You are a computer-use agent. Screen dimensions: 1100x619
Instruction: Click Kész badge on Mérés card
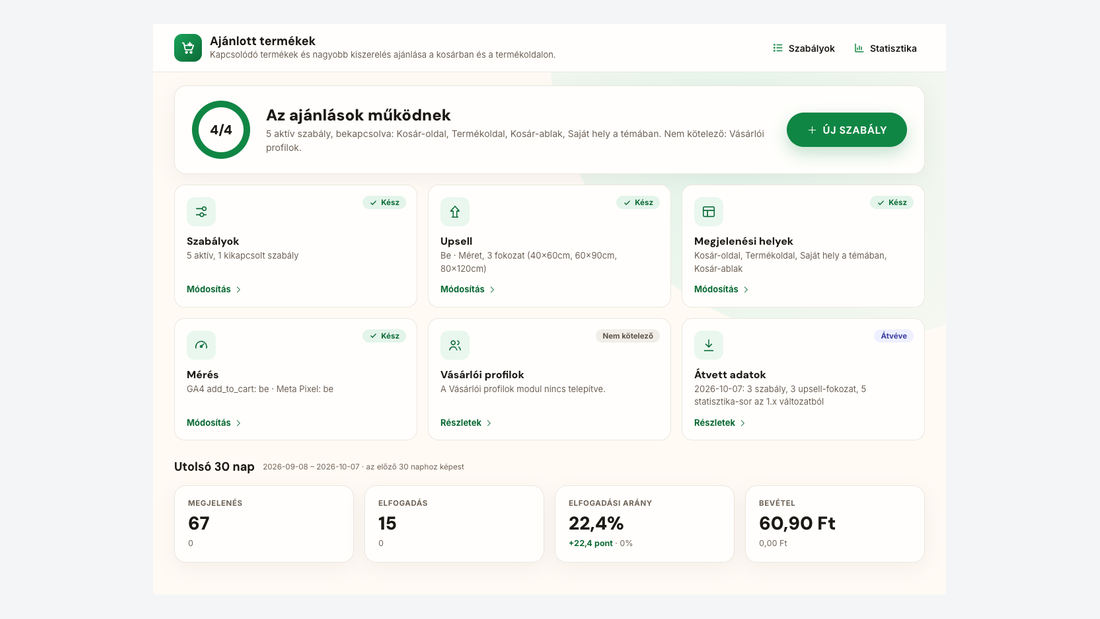[384, 335]
